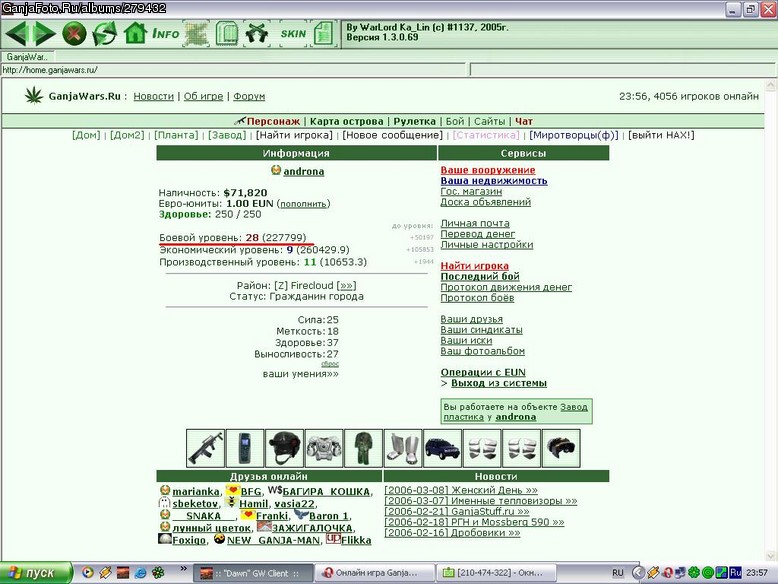Image resolution: width=778 pixels, height=584 pixels.
Task: Open news item Женский День
Action: [461, 490]
